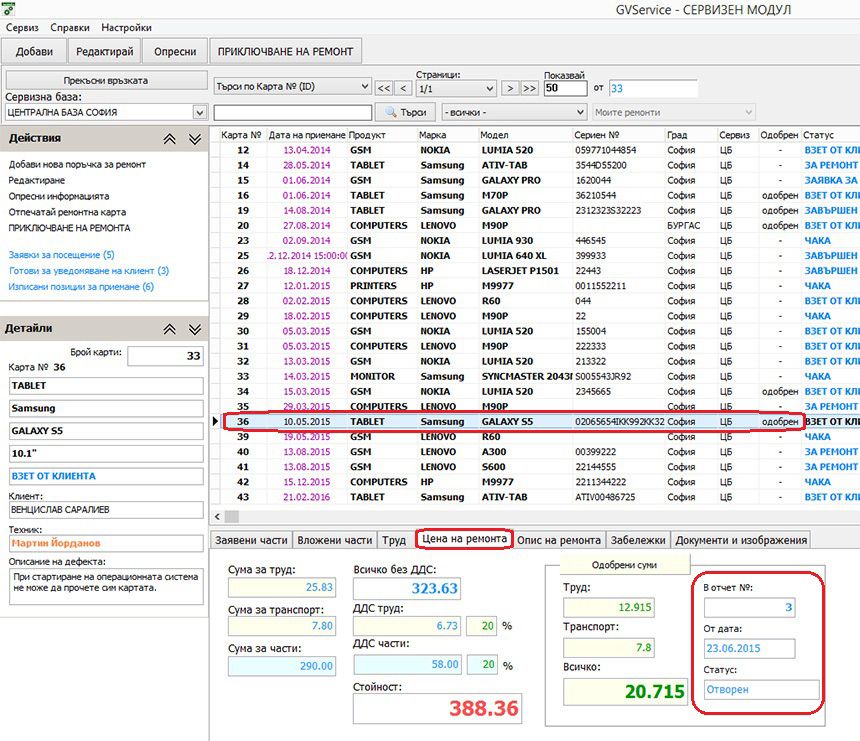Click 'Добави нова поръчка за ремонт' action
860x741 pixels.
coord(77,165)
